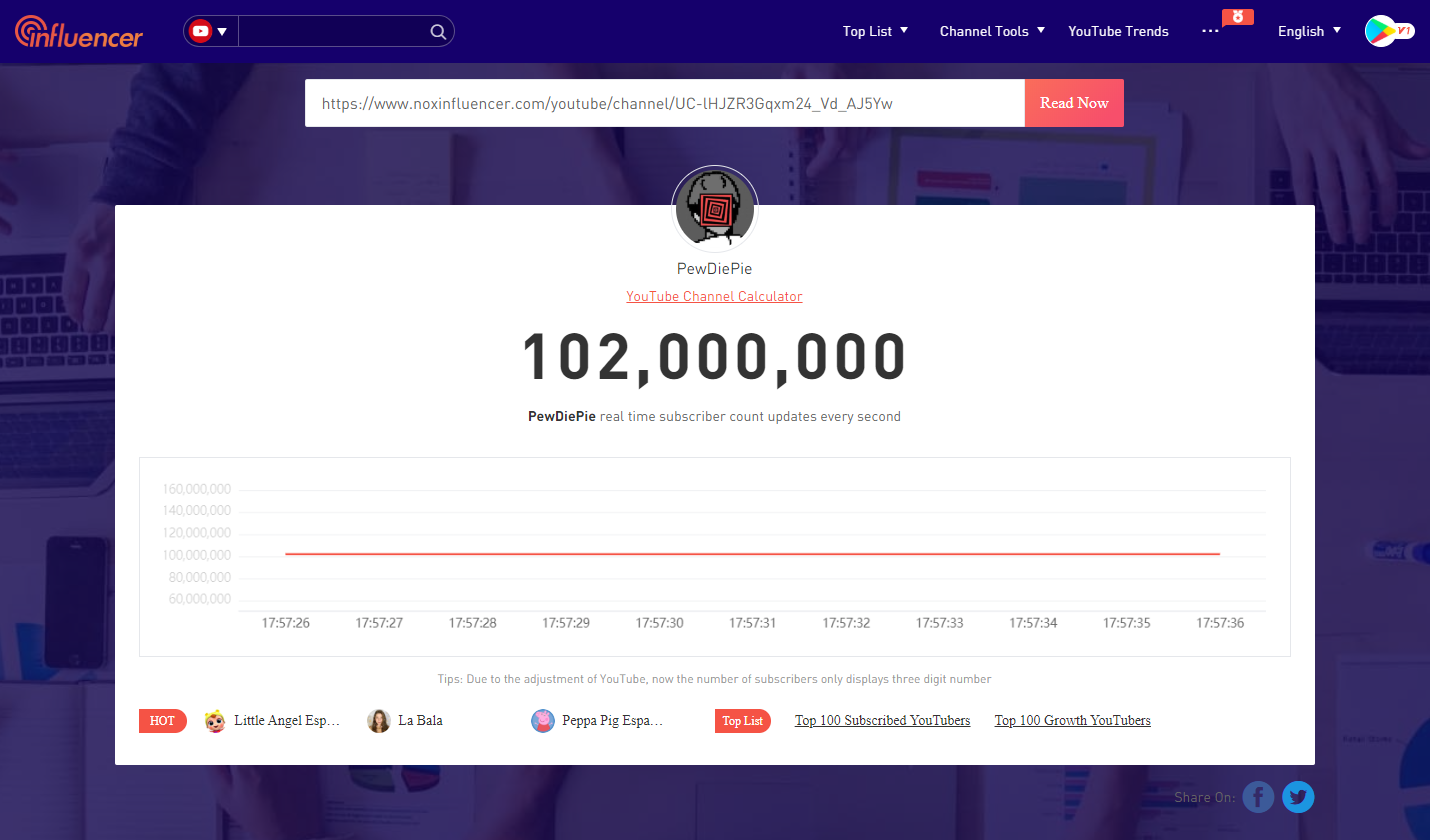Image resolution: width=1430 pixels, height=840 pixels.
Task: Open Top 100 Growth YouTubers
Action: click(1072, 720)
